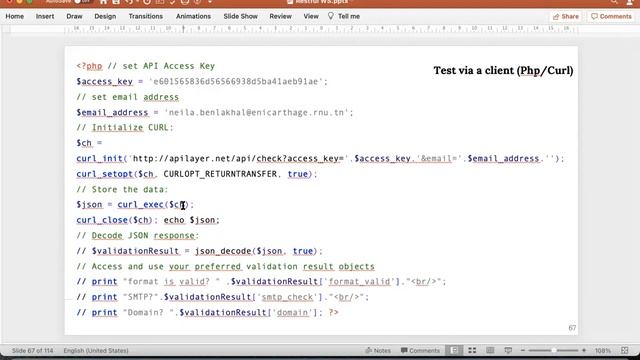Click the $access_key variable line

pos(202,82)
